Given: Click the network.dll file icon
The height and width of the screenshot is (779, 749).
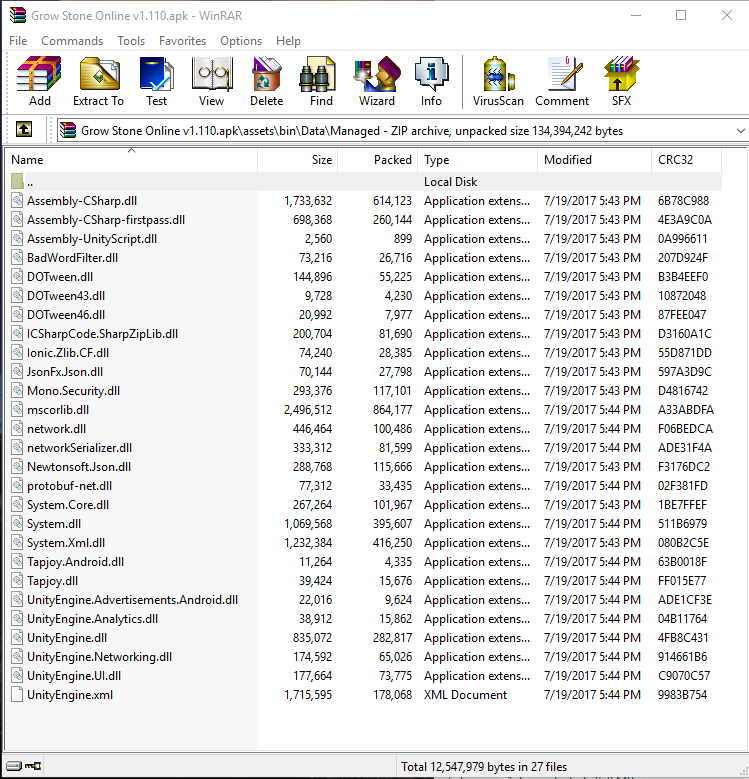Looking at the screenshot, I should tap(17, 428).
